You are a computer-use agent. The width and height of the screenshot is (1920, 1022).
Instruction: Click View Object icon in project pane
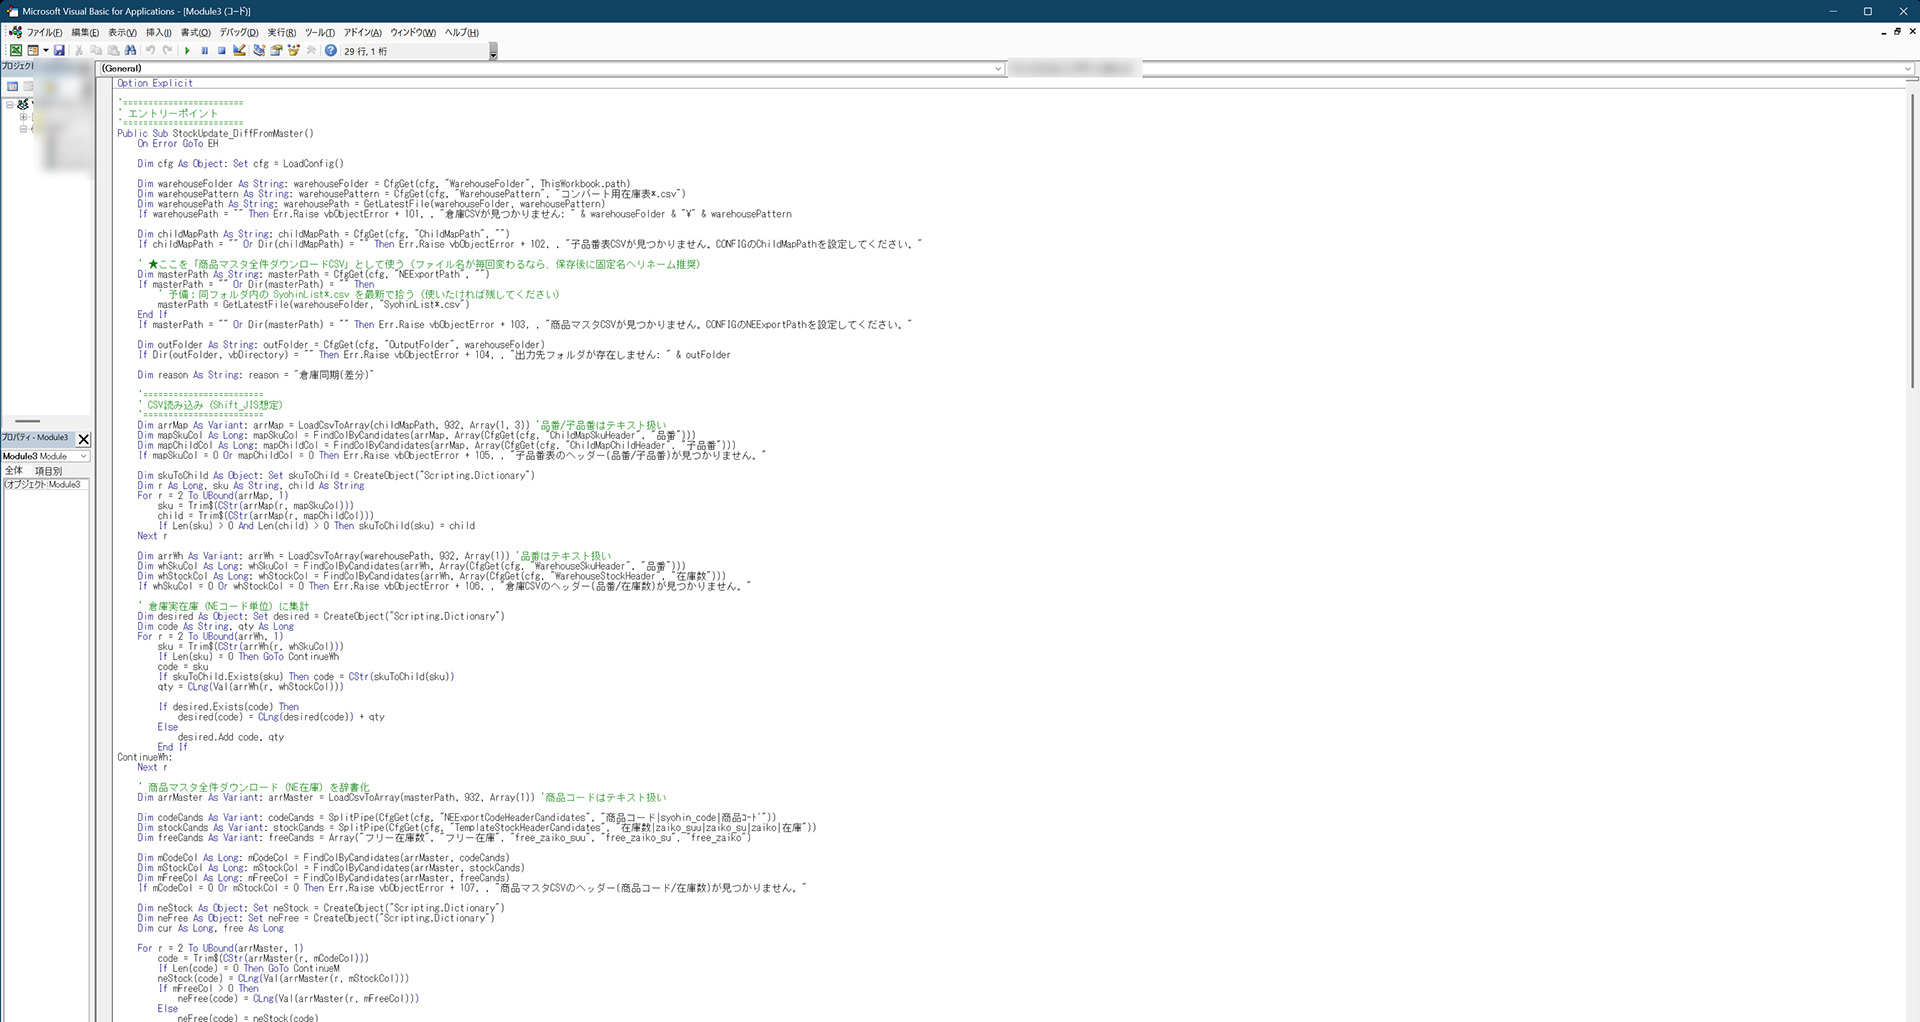coord(28,87)
